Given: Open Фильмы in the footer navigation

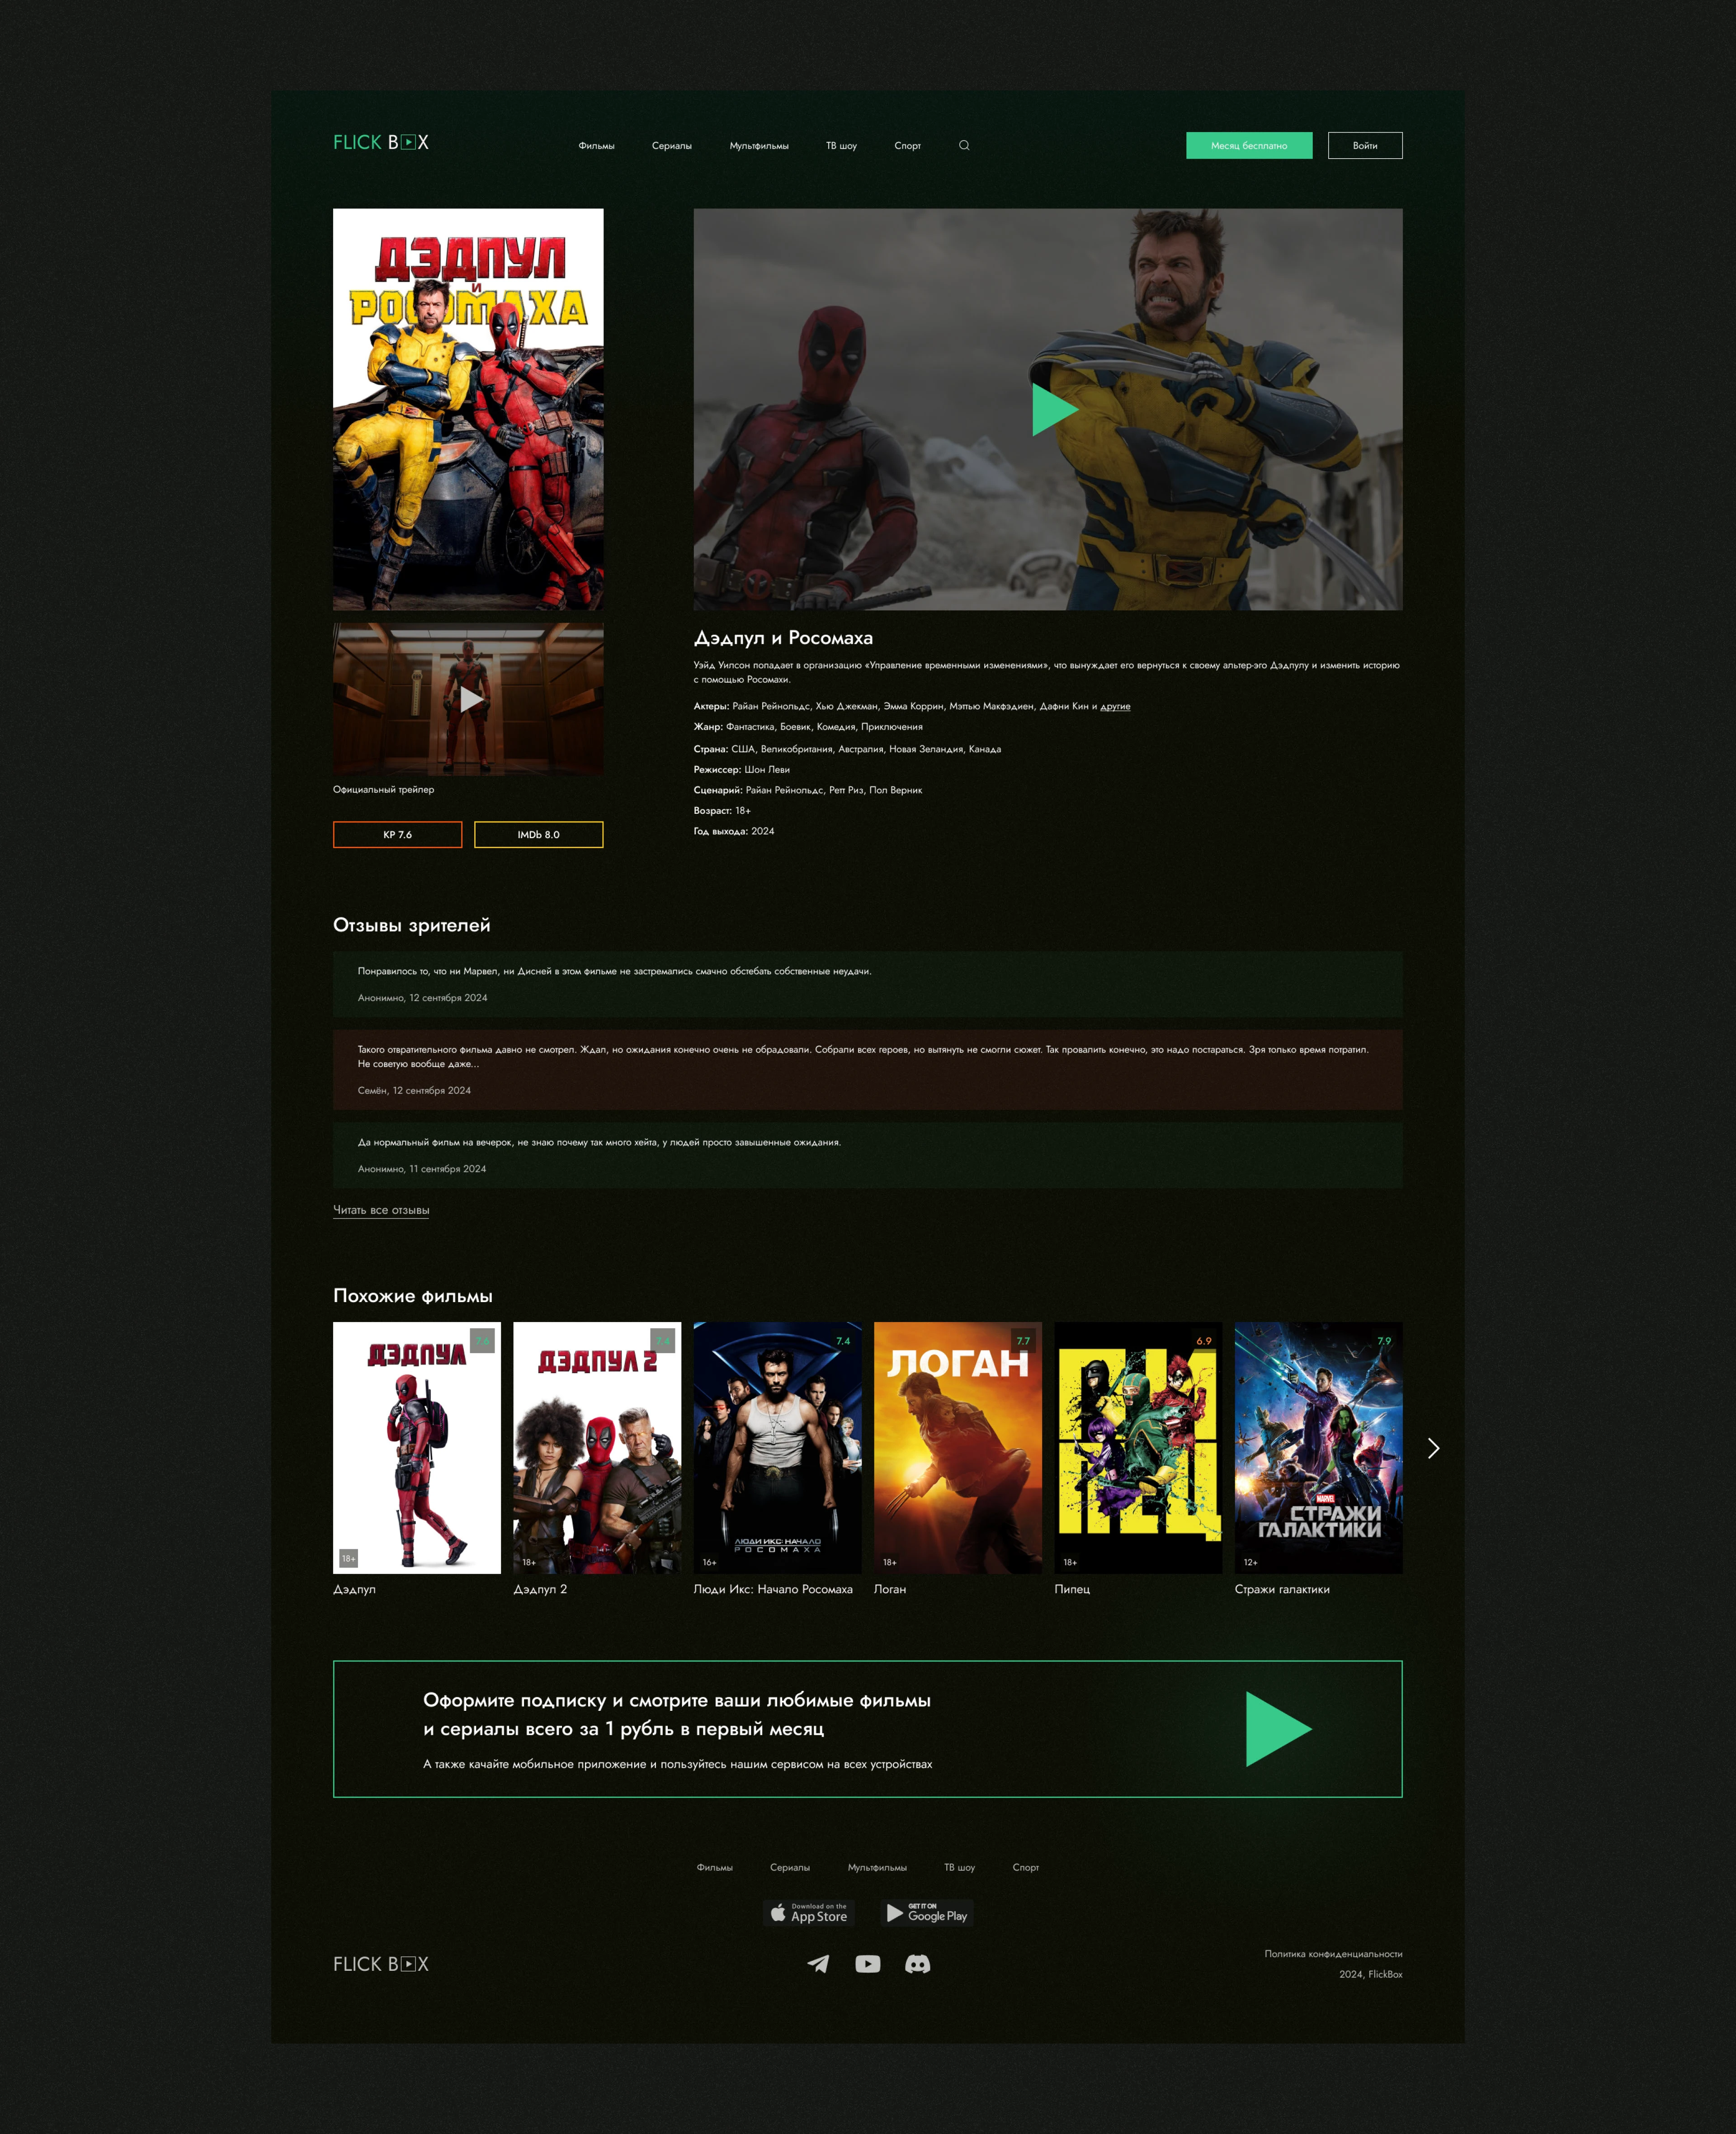Looking at the screenshot, I should (715, 1868).
